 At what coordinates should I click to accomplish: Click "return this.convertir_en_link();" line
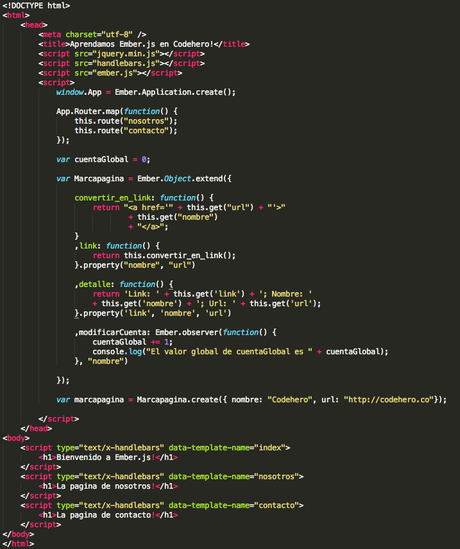pos(164,256)
